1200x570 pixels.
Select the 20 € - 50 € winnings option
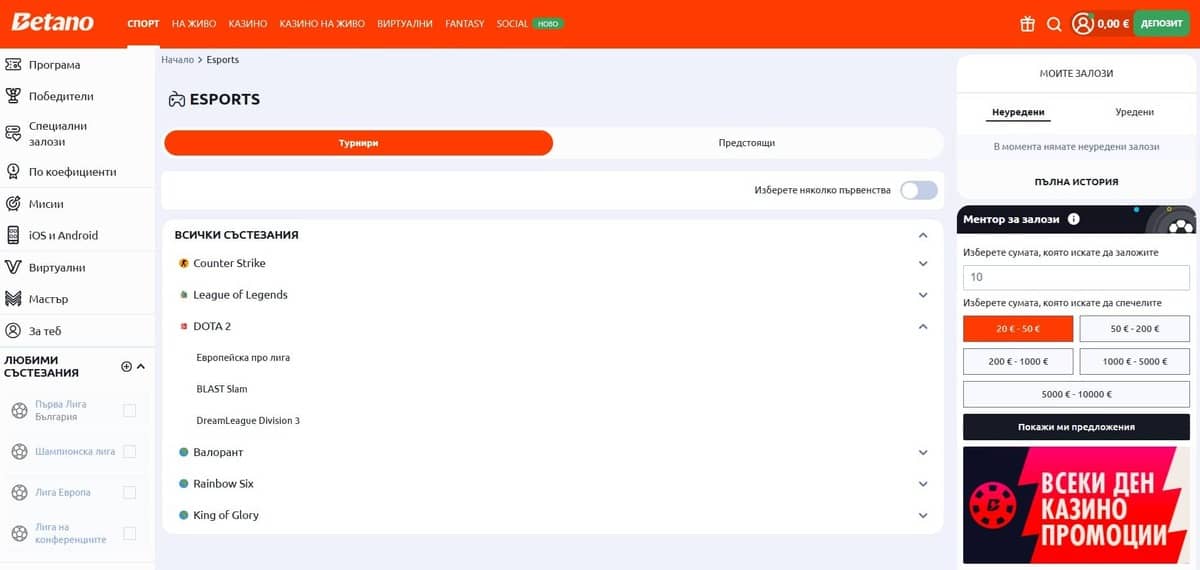point(1018,329)
